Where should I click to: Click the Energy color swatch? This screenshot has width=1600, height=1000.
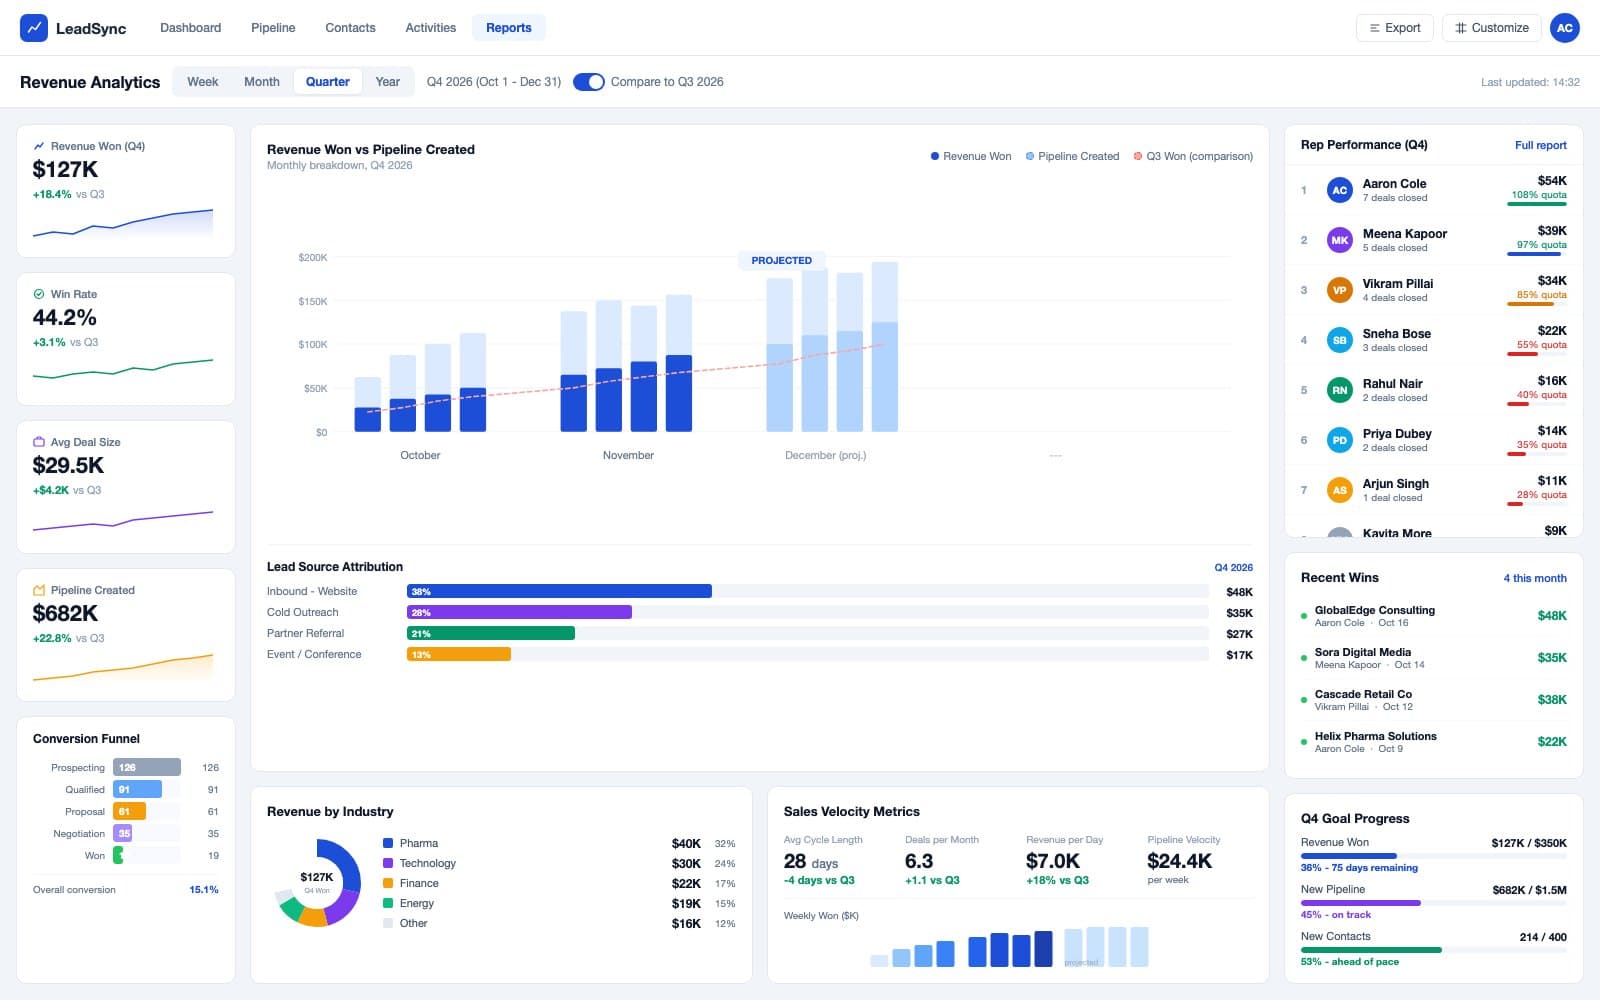coord(388,903)
